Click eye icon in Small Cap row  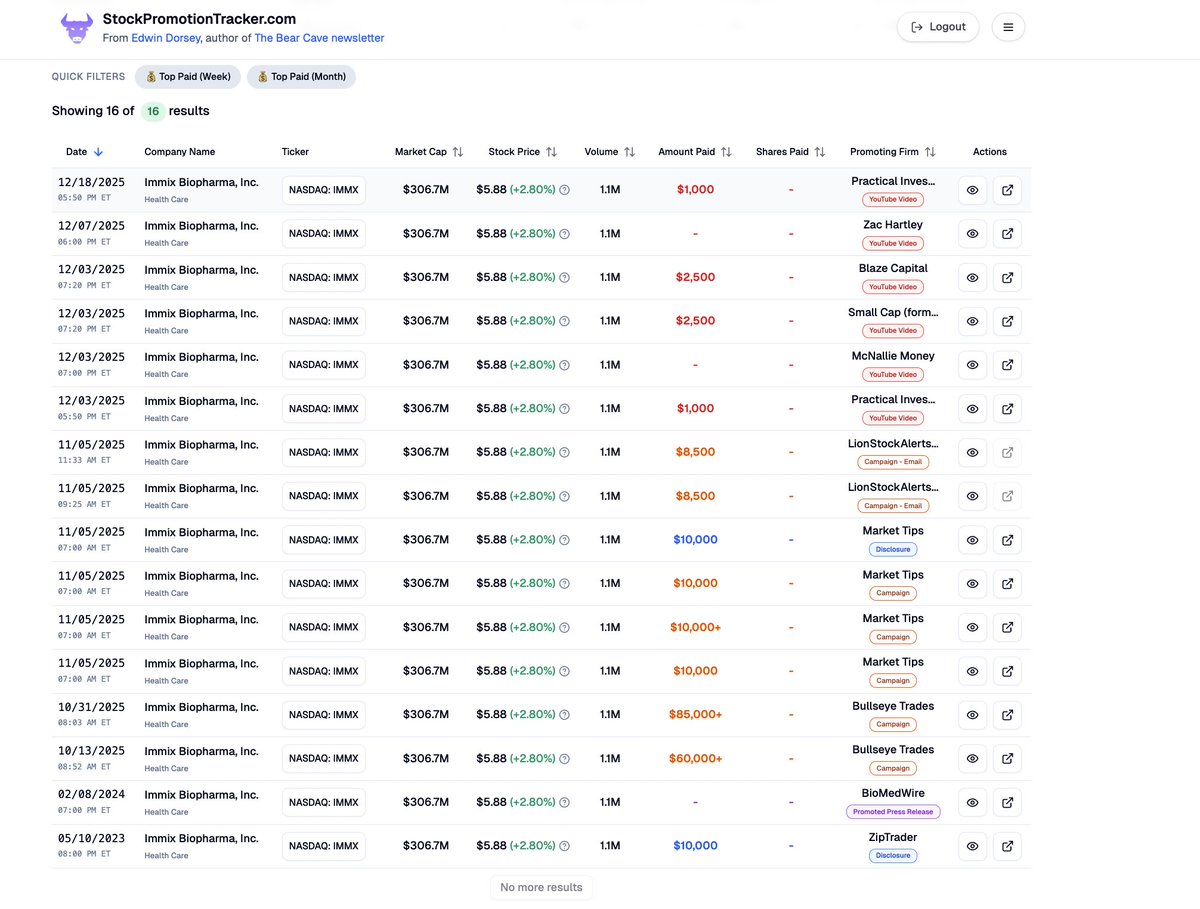tap(972, 321)
